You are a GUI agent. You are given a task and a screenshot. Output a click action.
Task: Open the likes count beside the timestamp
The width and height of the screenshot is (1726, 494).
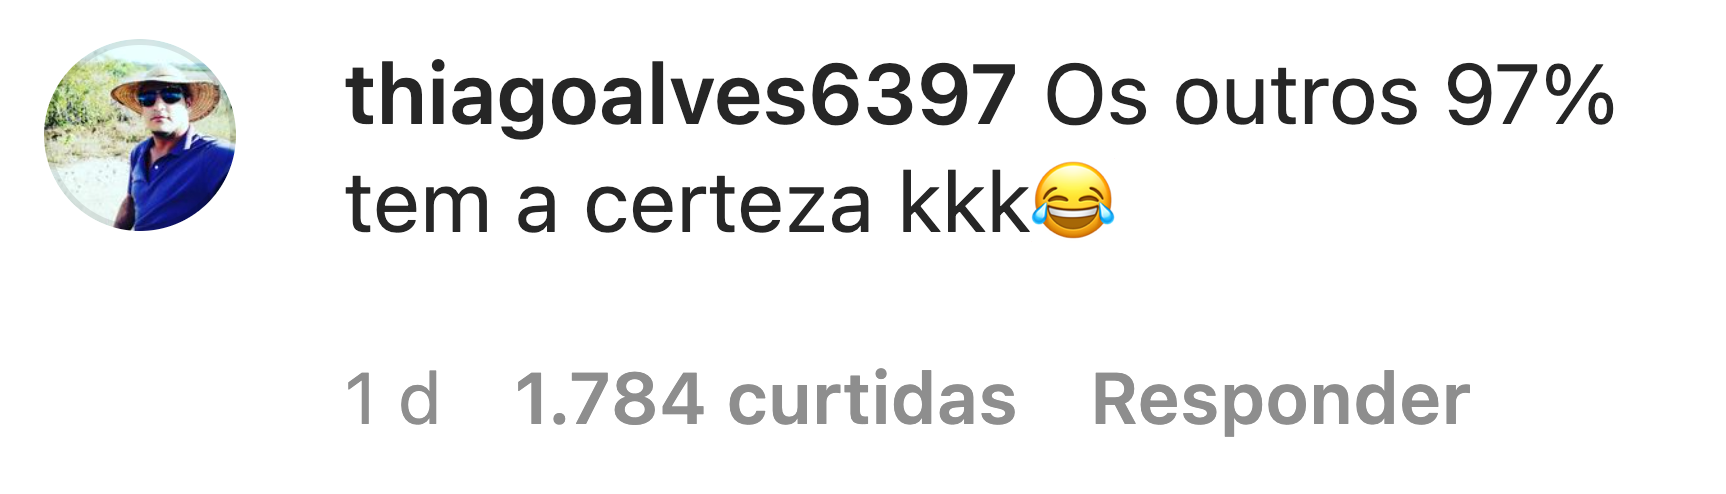(x=765, y=399)
